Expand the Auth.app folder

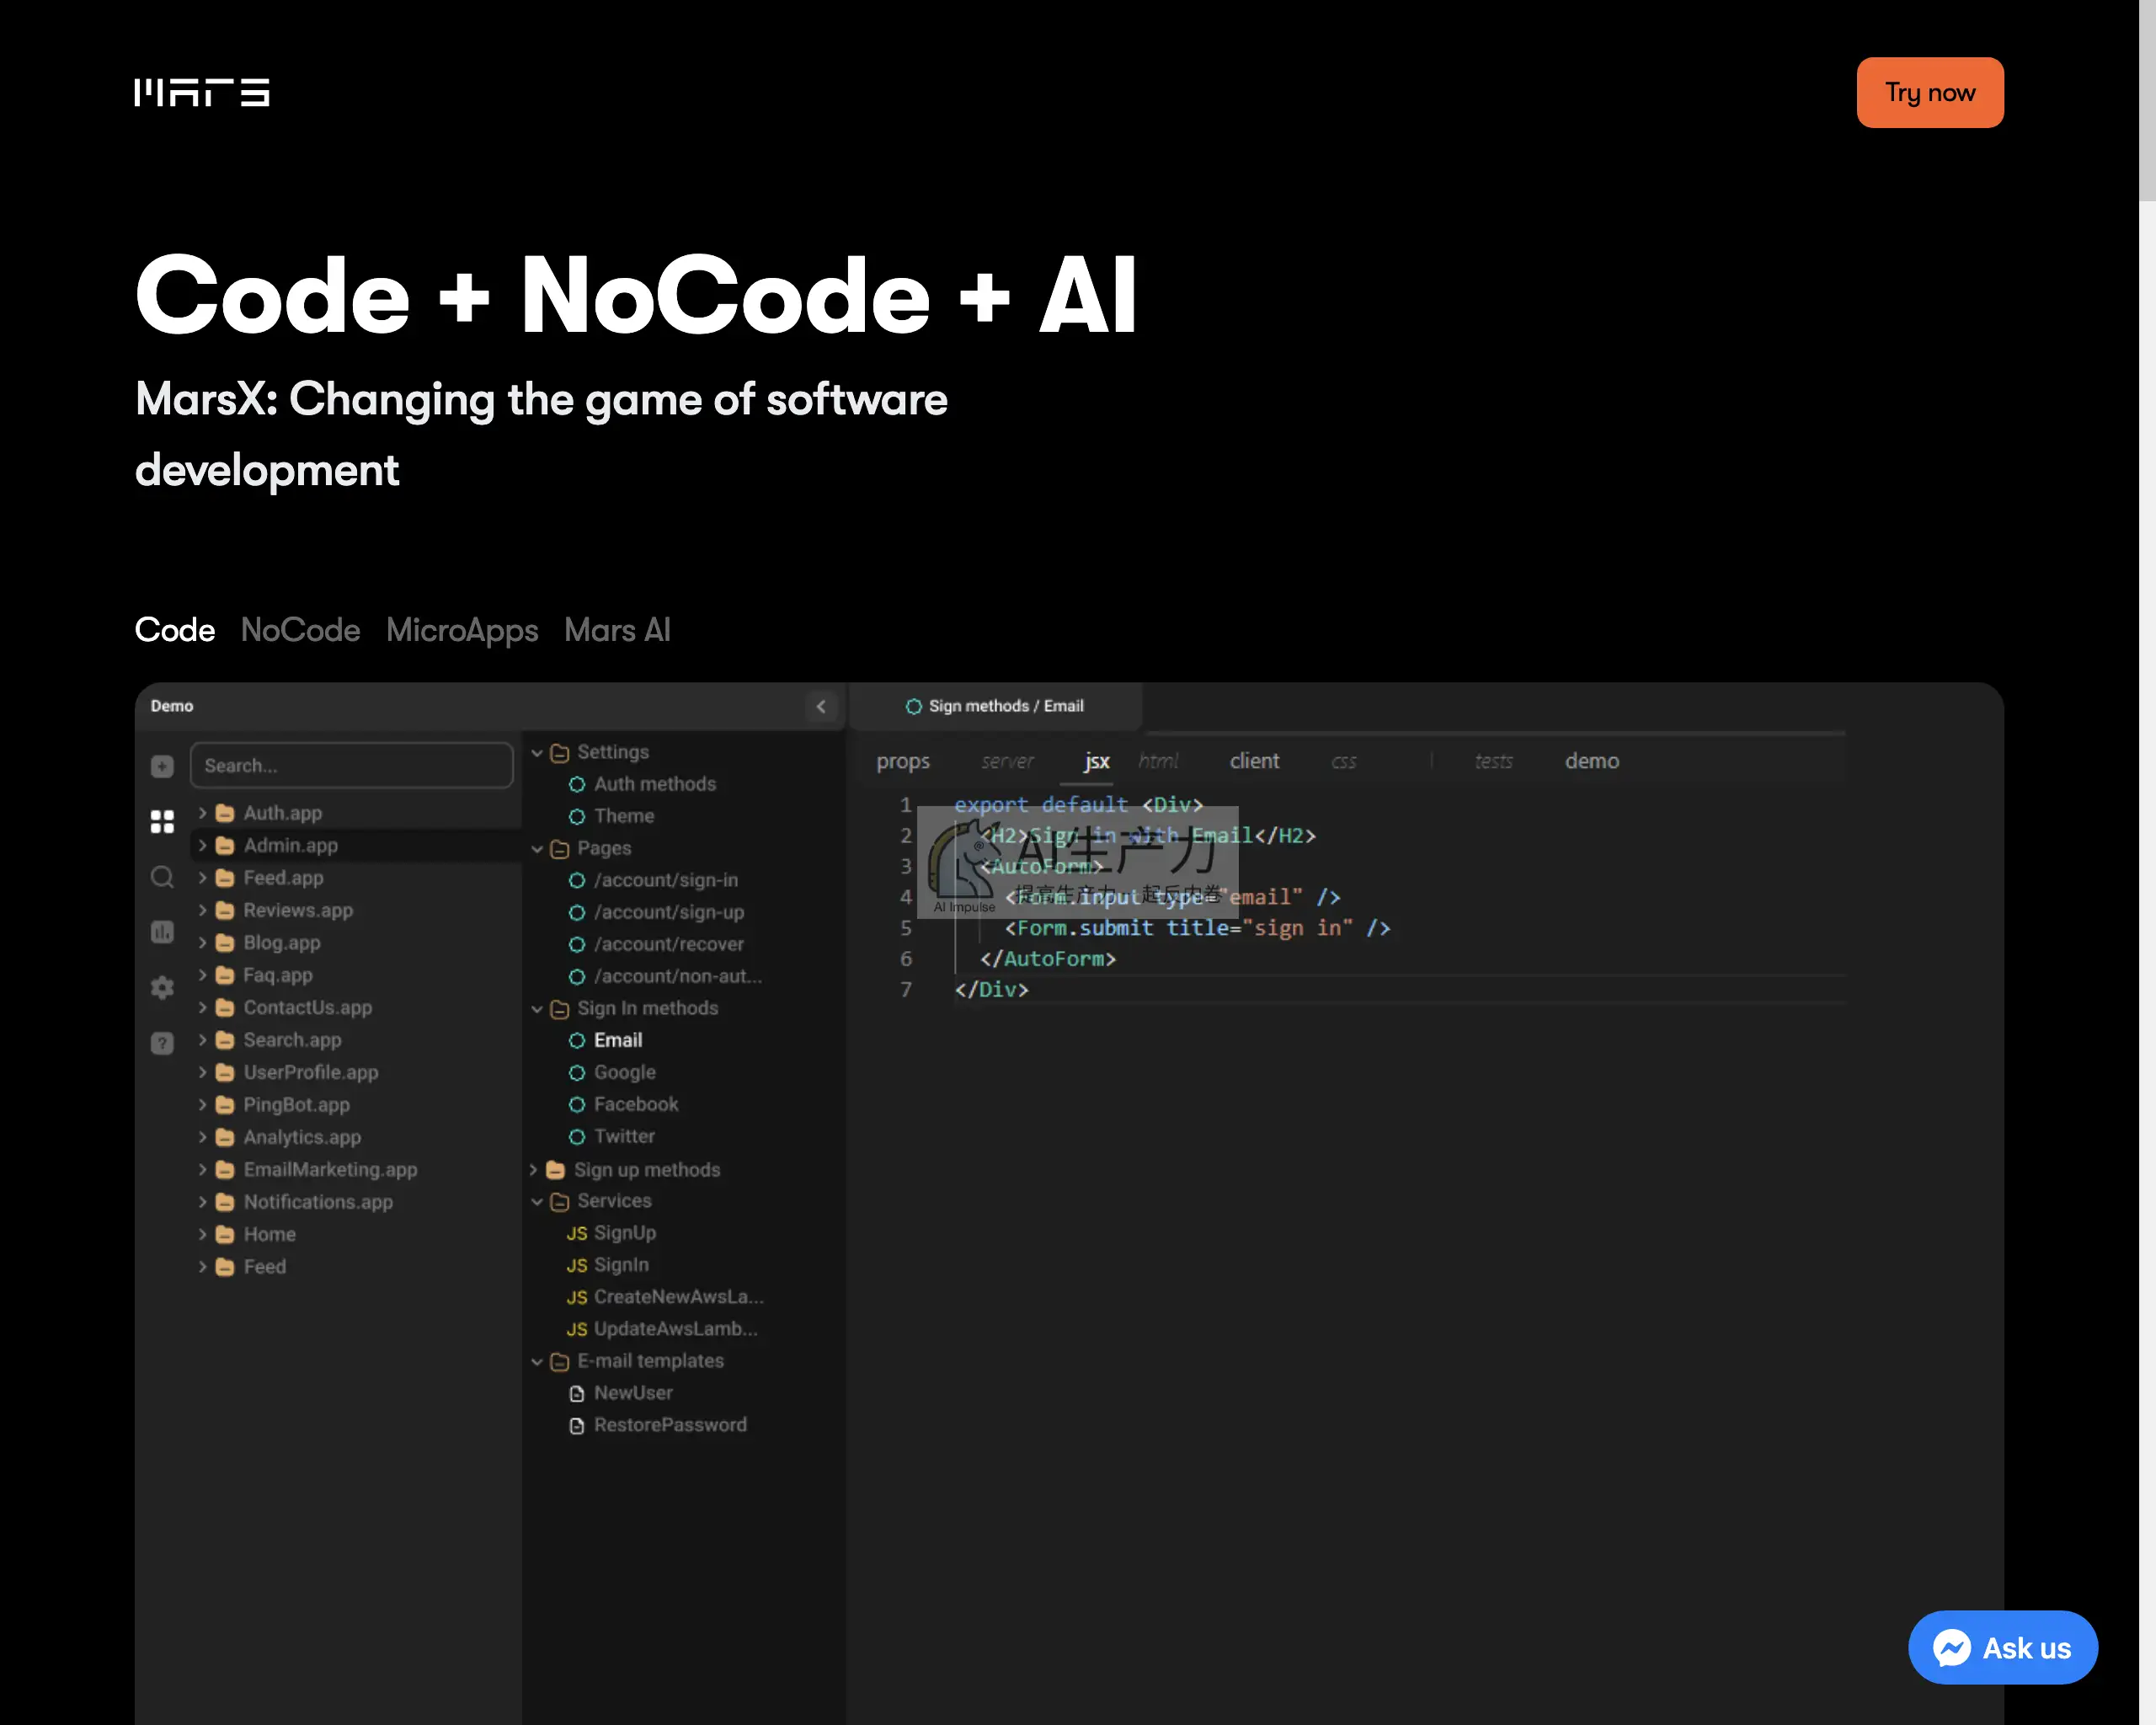[x=202, y=813]
